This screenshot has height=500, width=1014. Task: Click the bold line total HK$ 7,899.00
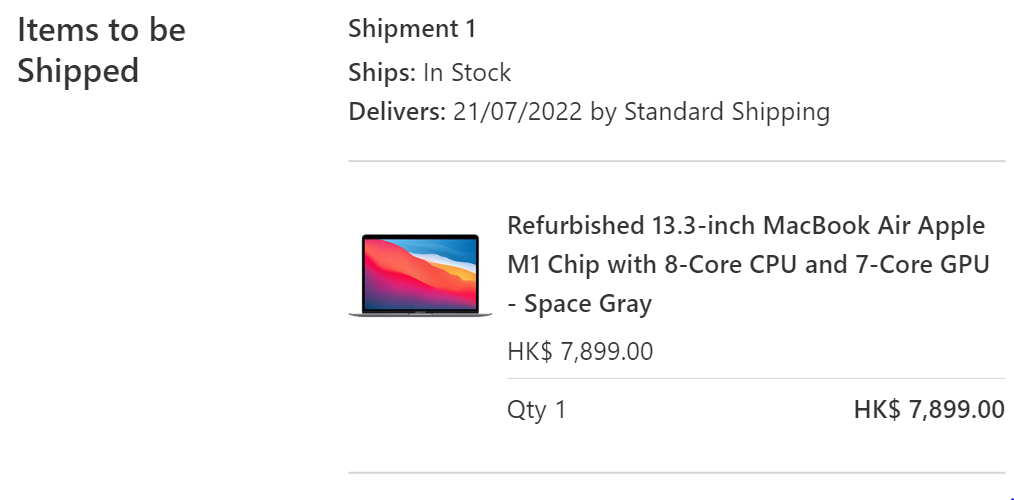(x=929, y=409)
